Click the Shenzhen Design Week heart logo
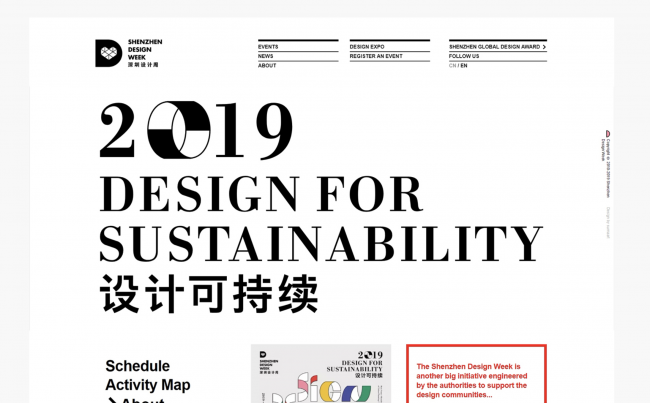 point(109,53)
